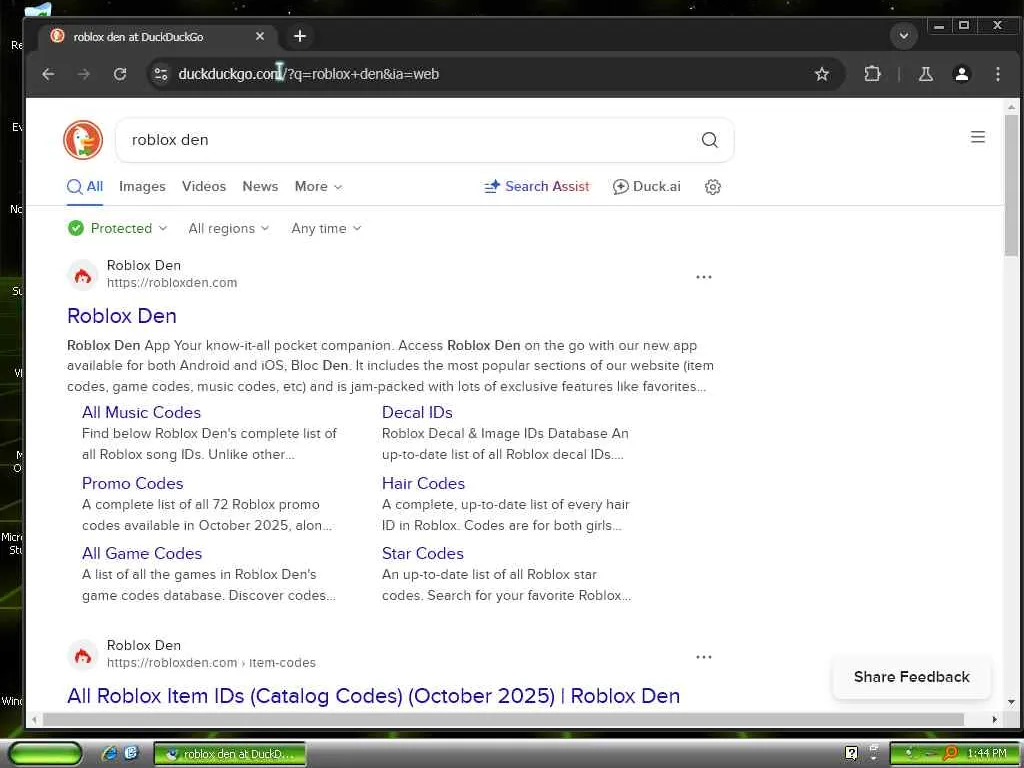
Task: Expand the Any time filter dropdown
Action: coord(326,229)
